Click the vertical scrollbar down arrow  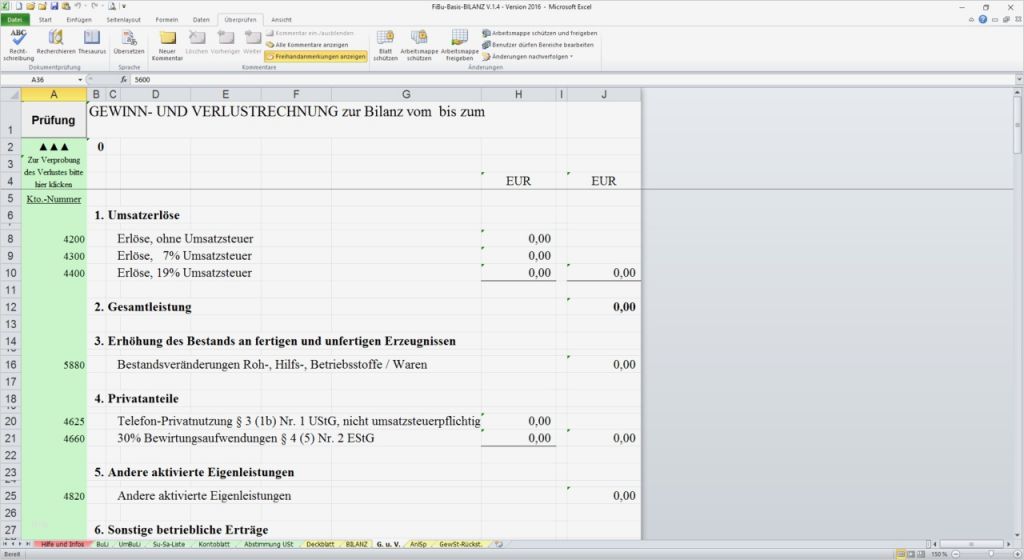(x=1018, y=535)
